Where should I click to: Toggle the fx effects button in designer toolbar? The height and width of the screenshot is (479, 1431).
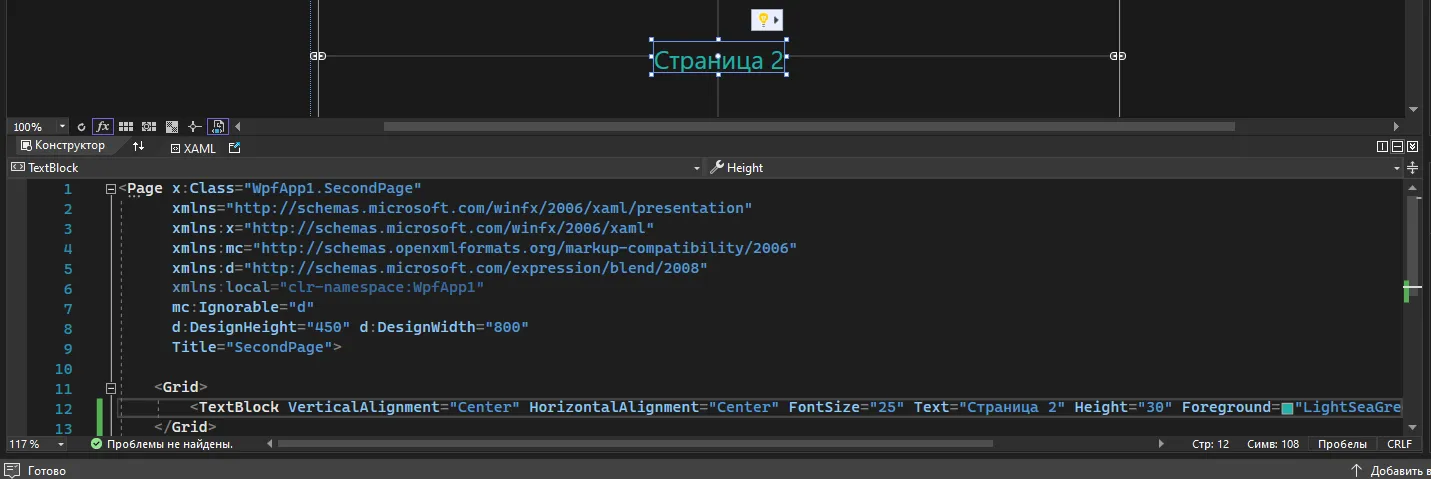pyautogui.click(x=103, y=127)
